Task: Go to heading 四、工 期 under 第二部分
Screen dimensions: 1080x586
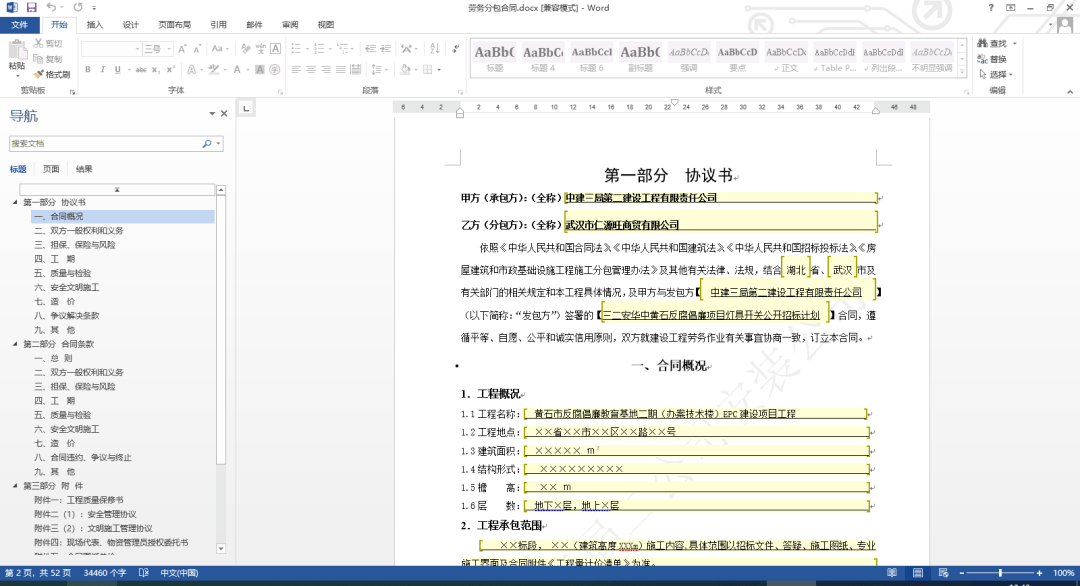Action: coord(55,400)
